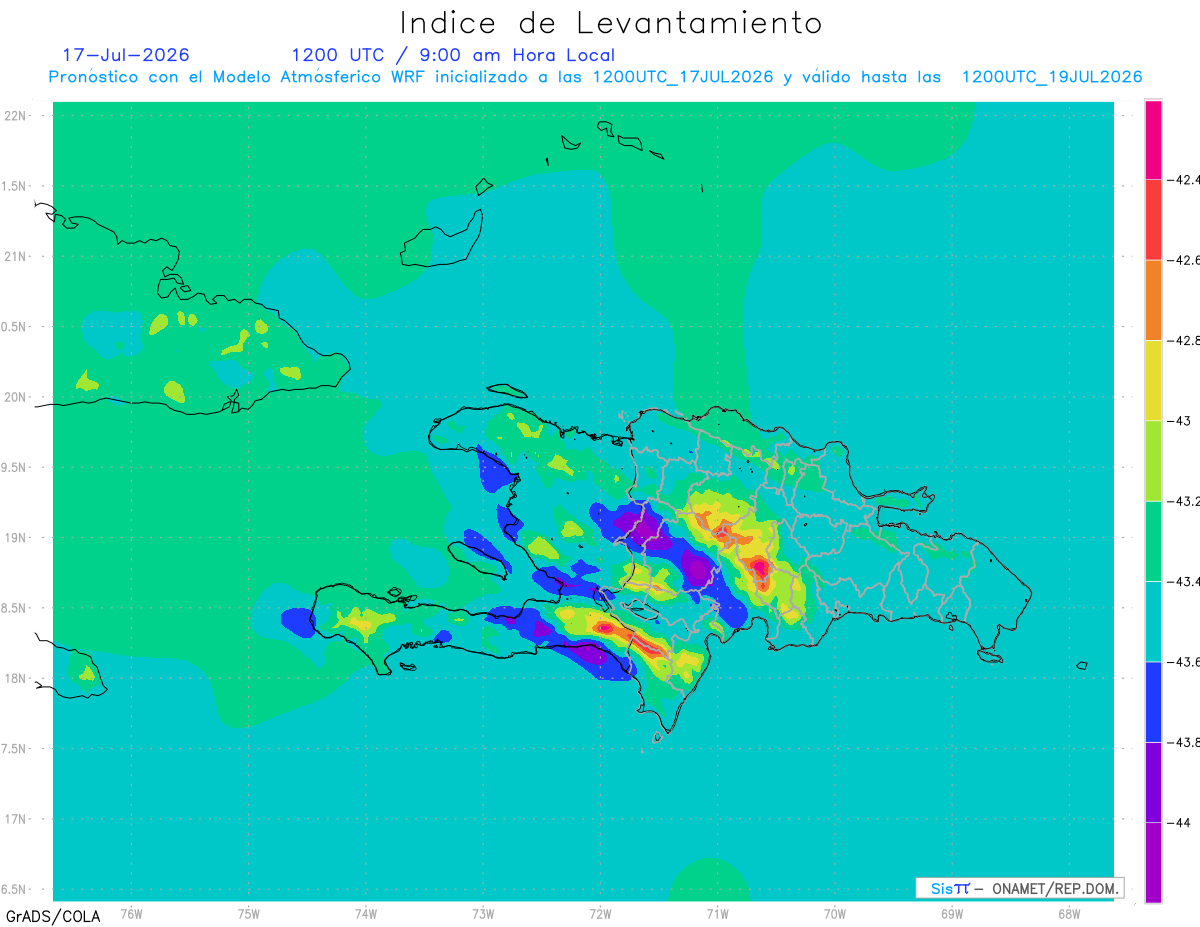1200x927 pixels.
Task: Click the "-42.8" colorbar value
Action: pyautogui.click(x=1185, y=341)
